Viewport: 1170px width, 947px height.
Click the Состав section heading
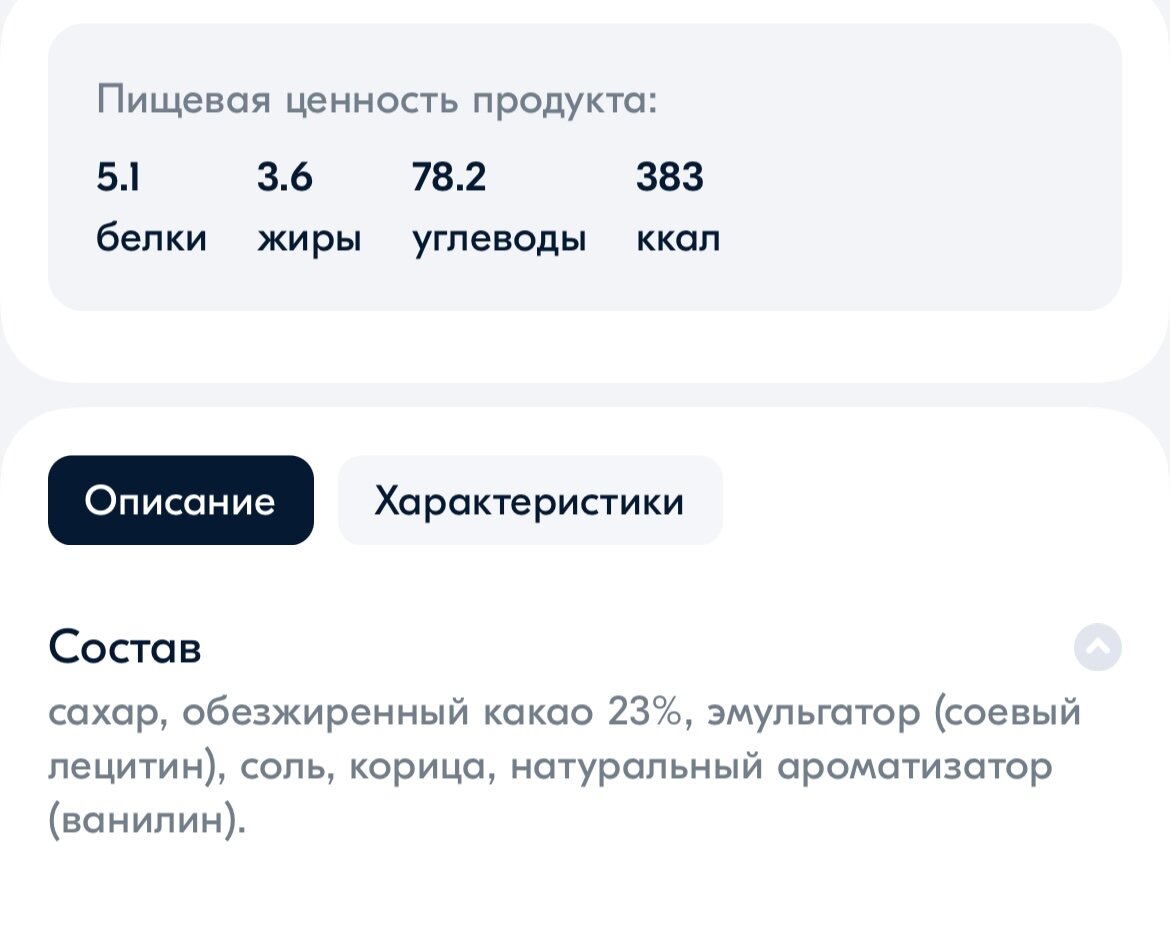[124, 647]
